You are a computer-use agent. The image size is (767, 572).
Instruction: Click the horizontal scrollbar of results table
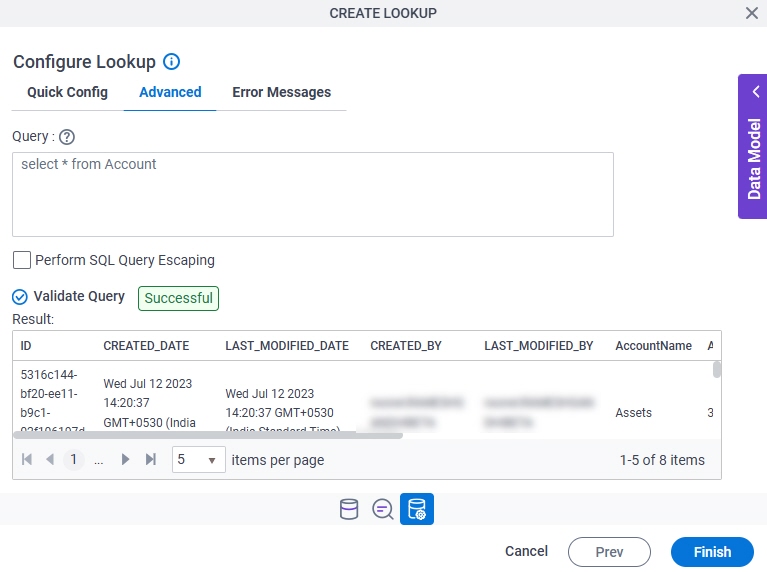tap(208, 435)
